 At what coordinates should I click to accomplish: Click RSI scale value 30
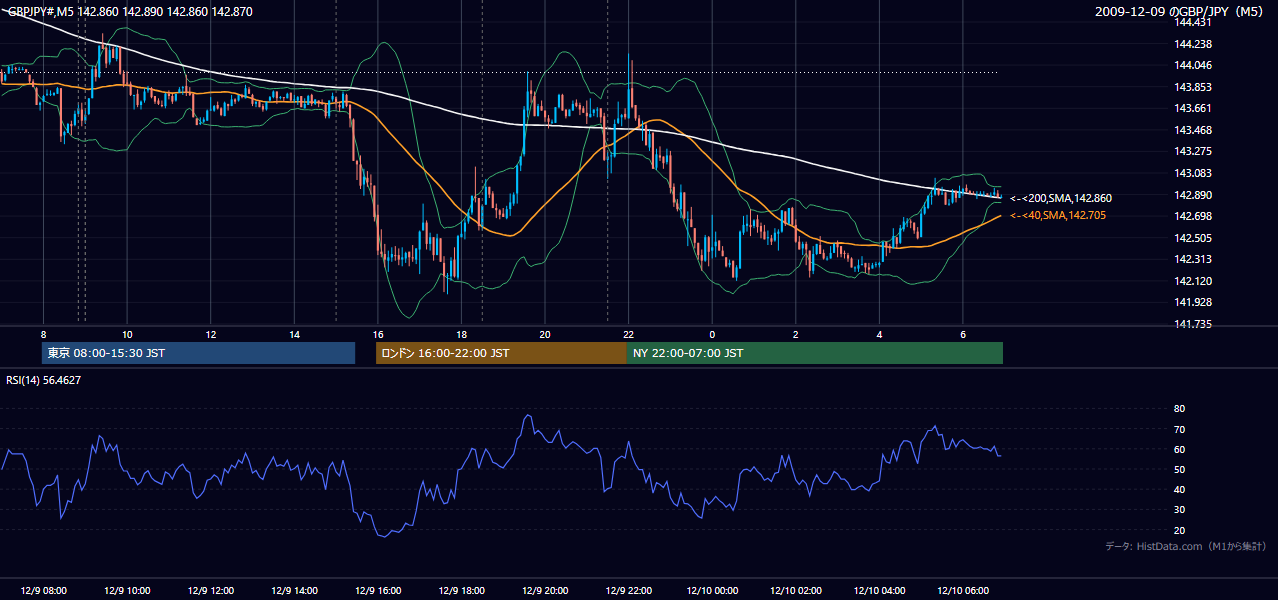pos(1179,510)
